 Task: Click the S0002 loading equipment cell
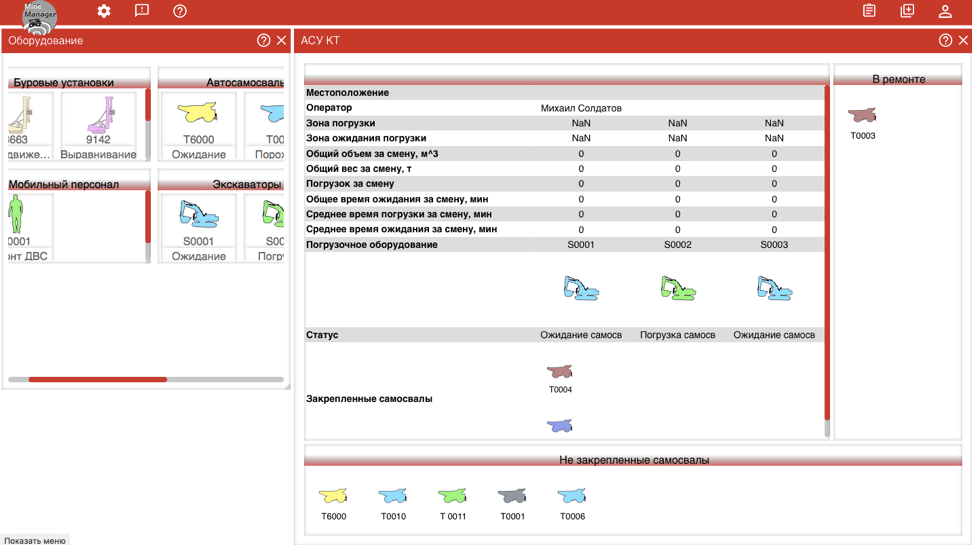point(678,244)
